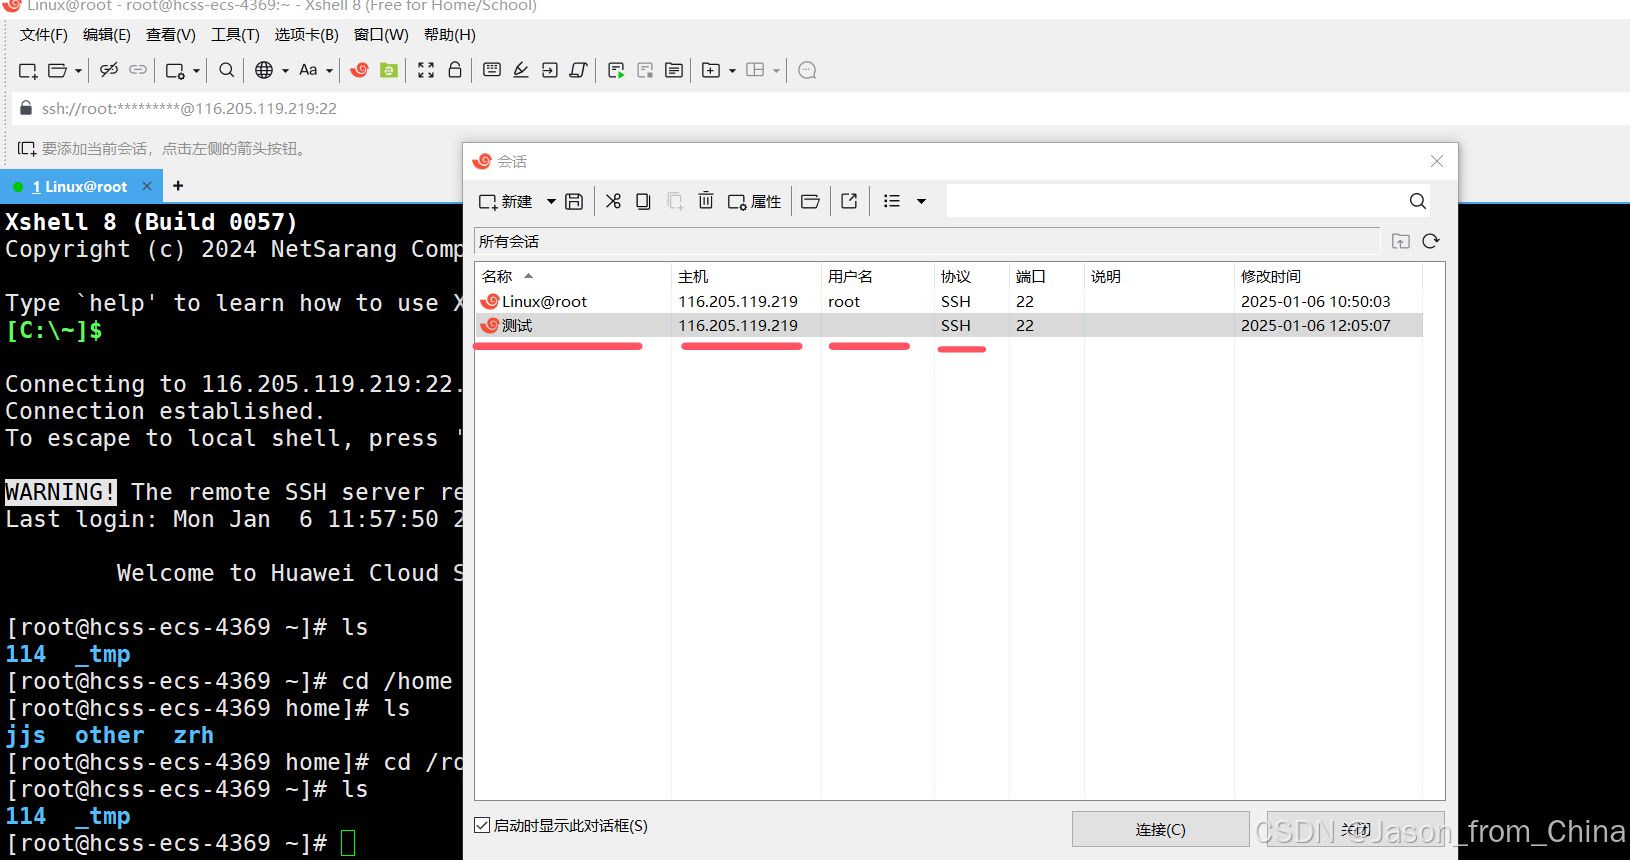
Task: Toggle 启动时显示此对话框(S) checkbox
Action: [x=482, y=825]
